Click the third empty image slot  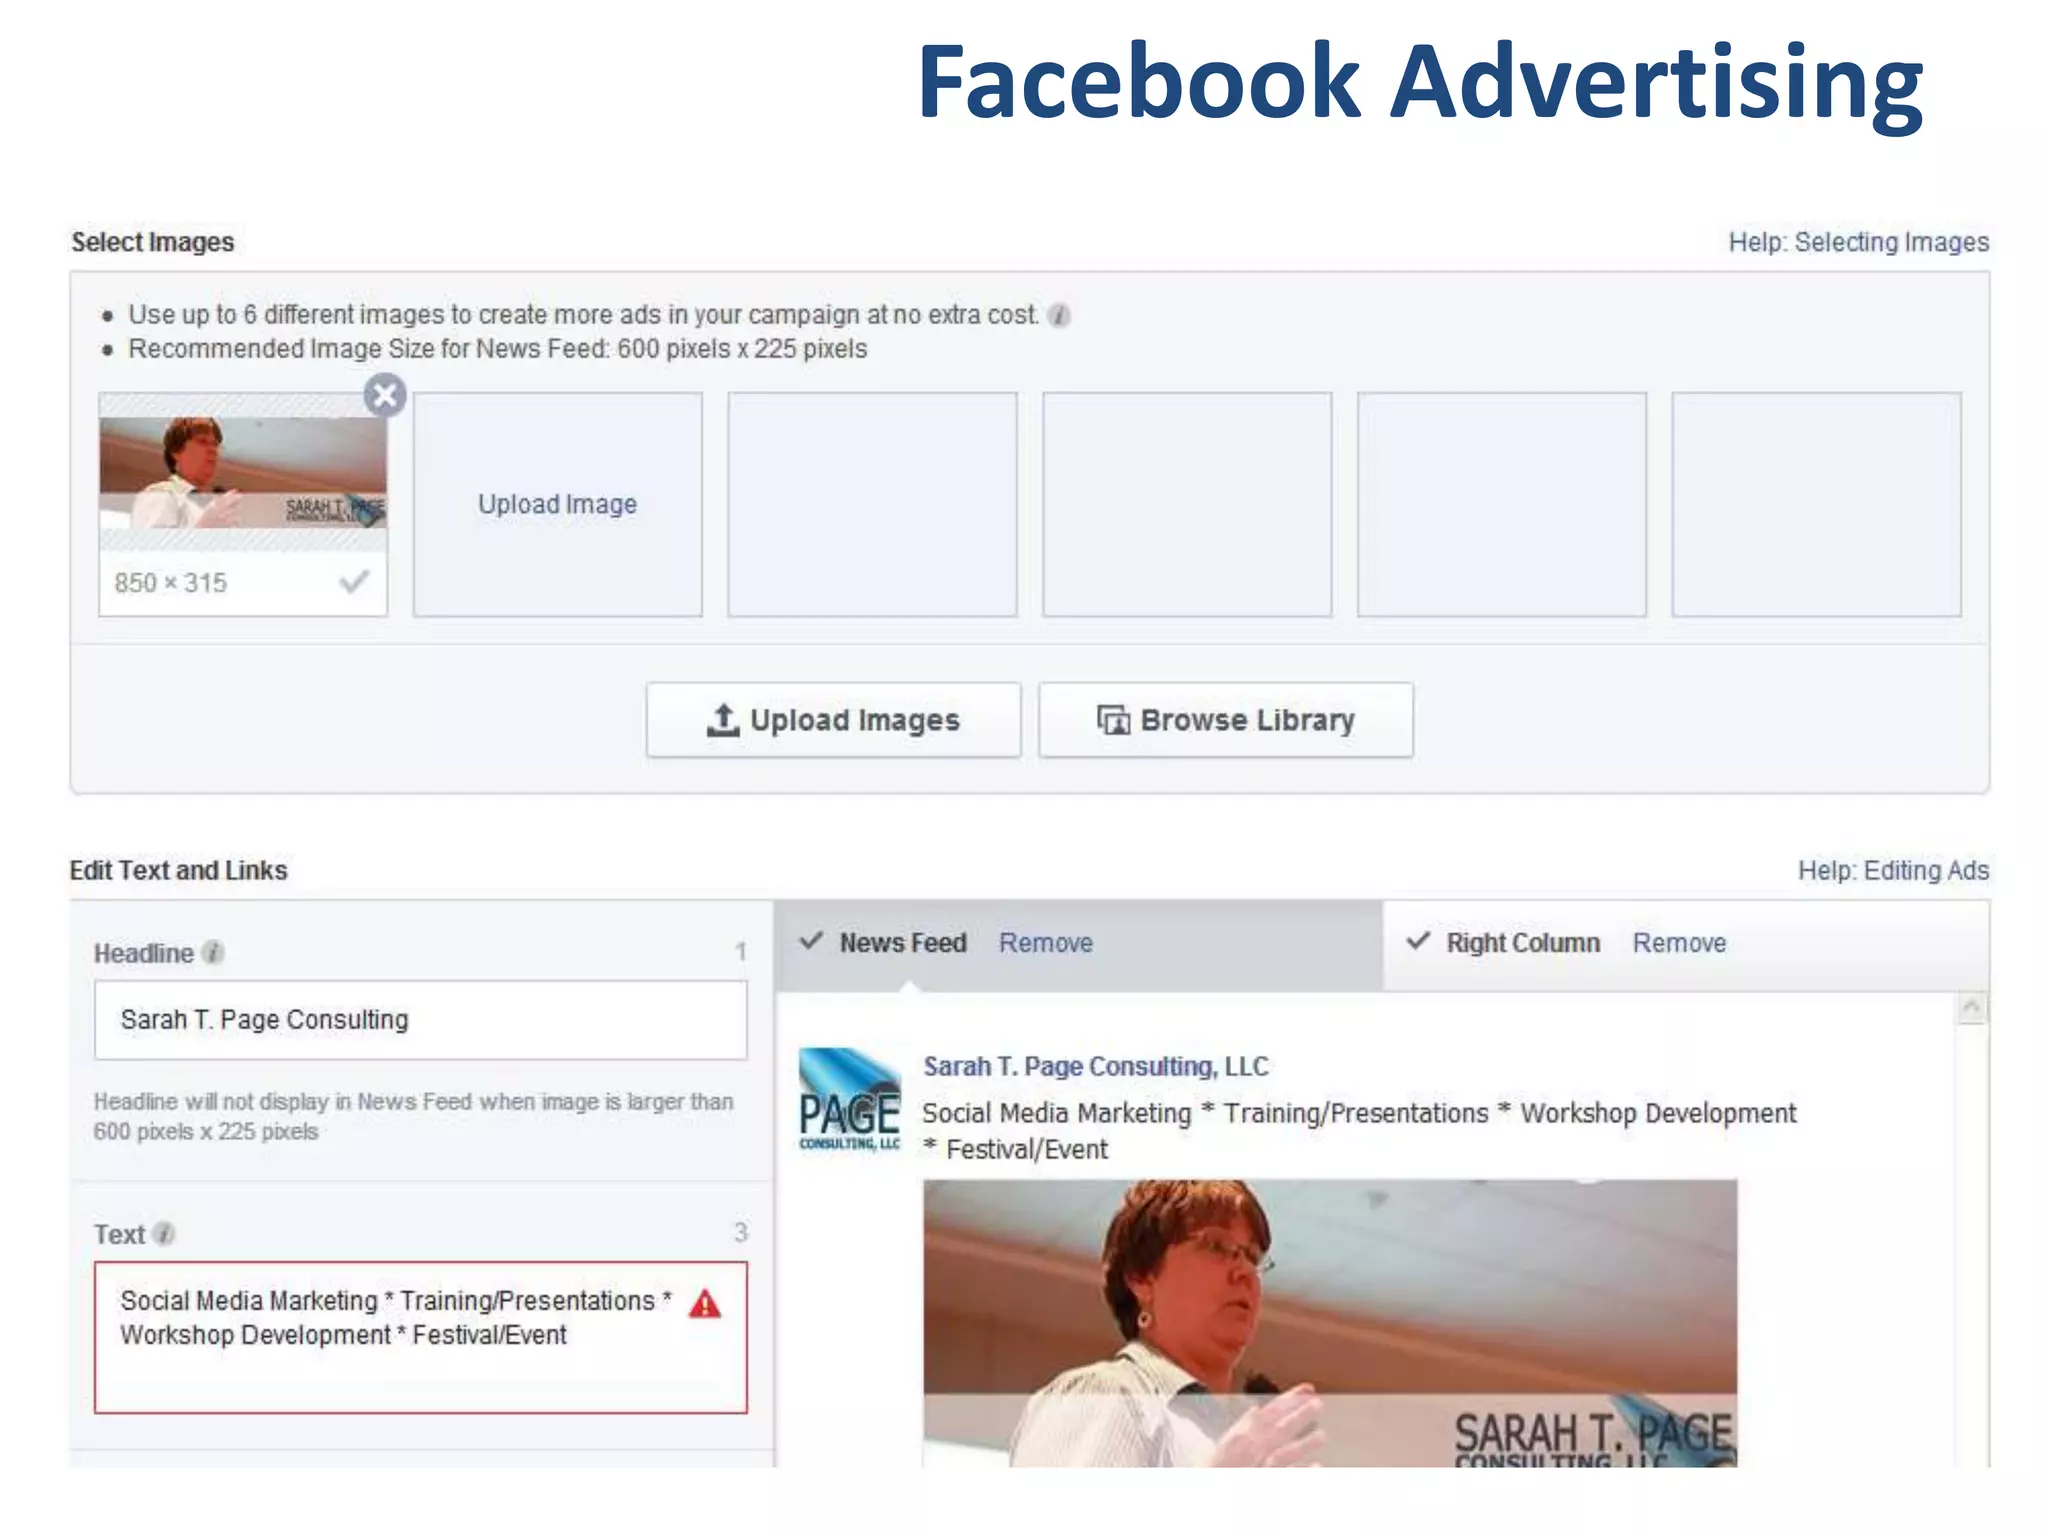coord(1187,504)
